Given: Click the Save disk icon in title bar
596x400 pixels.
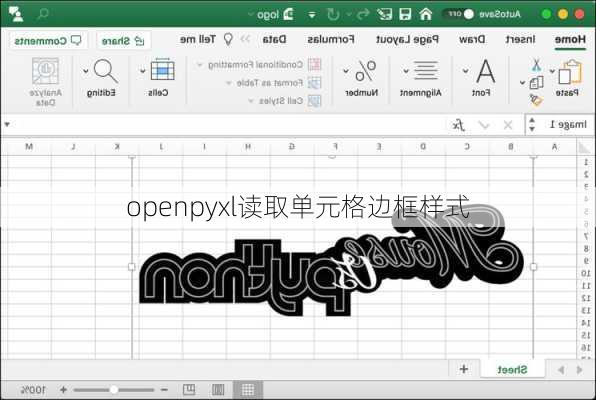Looking at the screenshot, I should coord(405,14).
